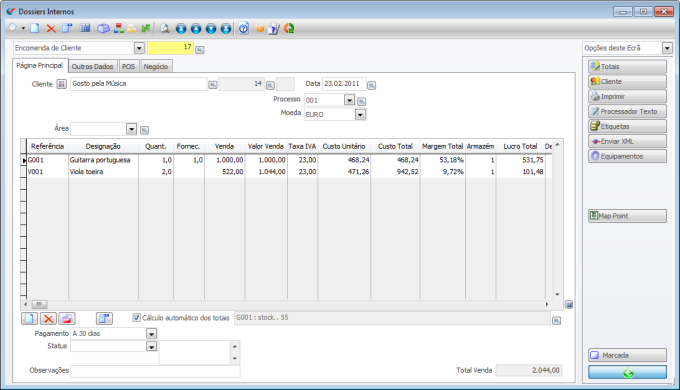Expand the Processo 001 dropdown

tap(349, 100)
